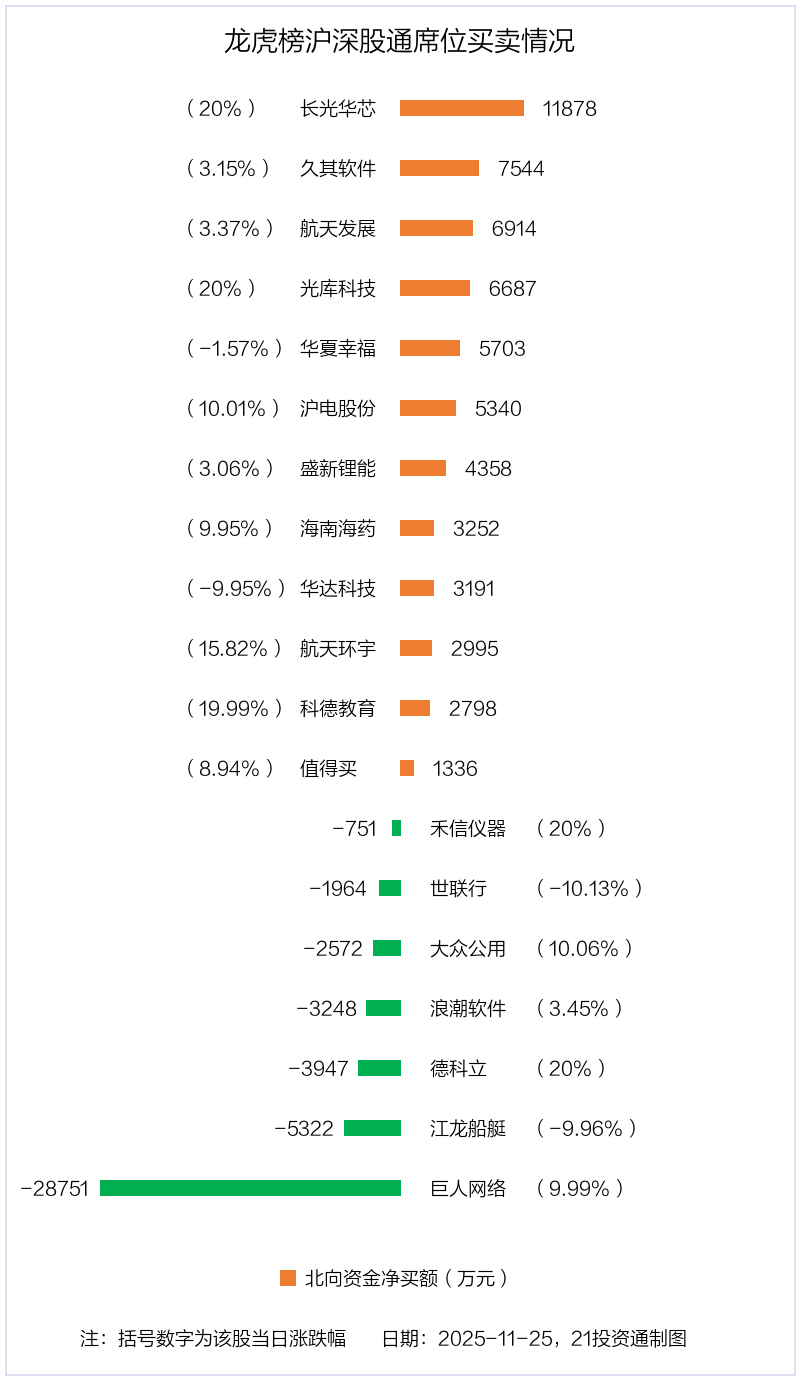Viewport: 800px width, 1380px height.
Task: Click the value -2572 beside 大众公用
Action: (333, 948)
